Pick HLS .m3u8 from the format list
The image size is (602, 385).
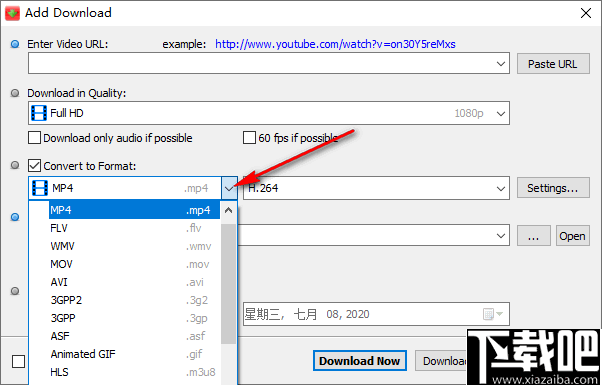click(x=134, y=372)
